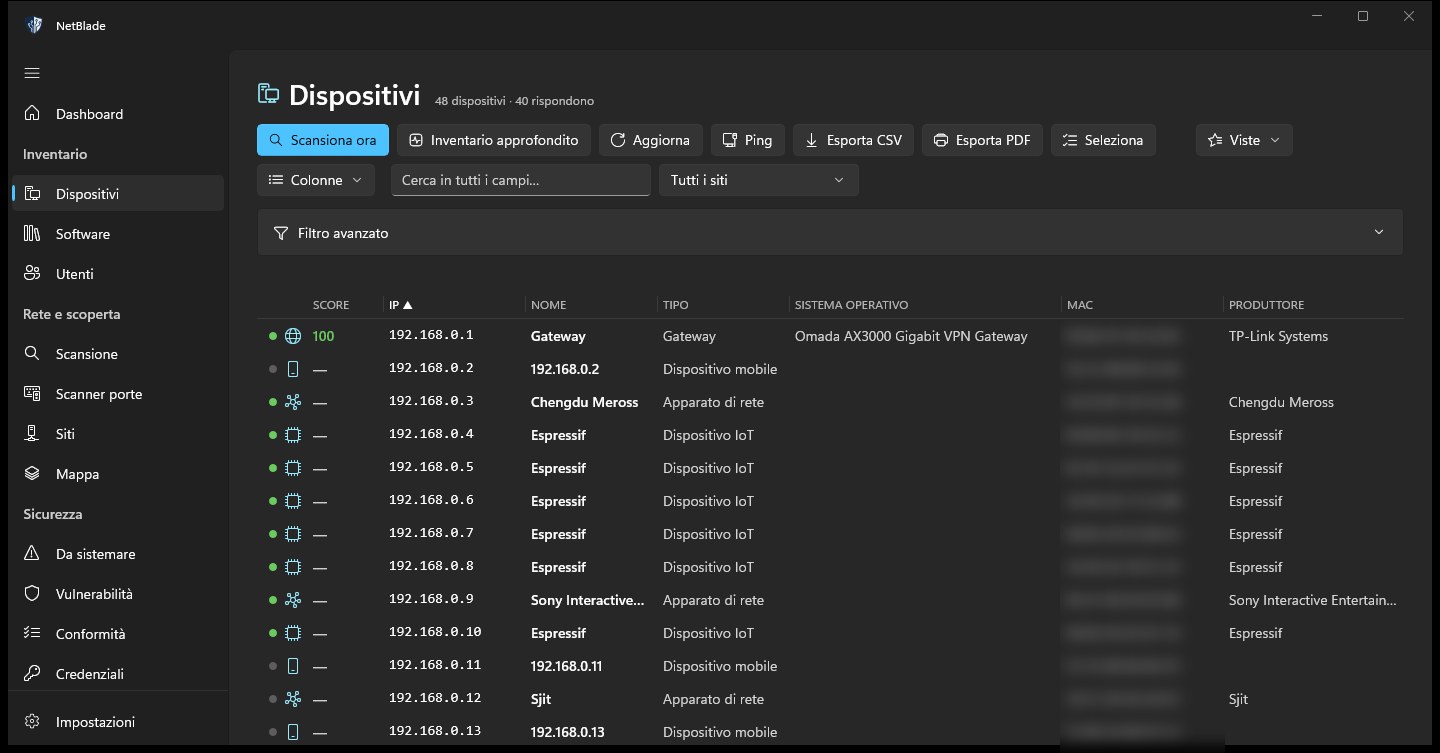
Task: Open the Viste dropdown
Action: [1244, 140]
